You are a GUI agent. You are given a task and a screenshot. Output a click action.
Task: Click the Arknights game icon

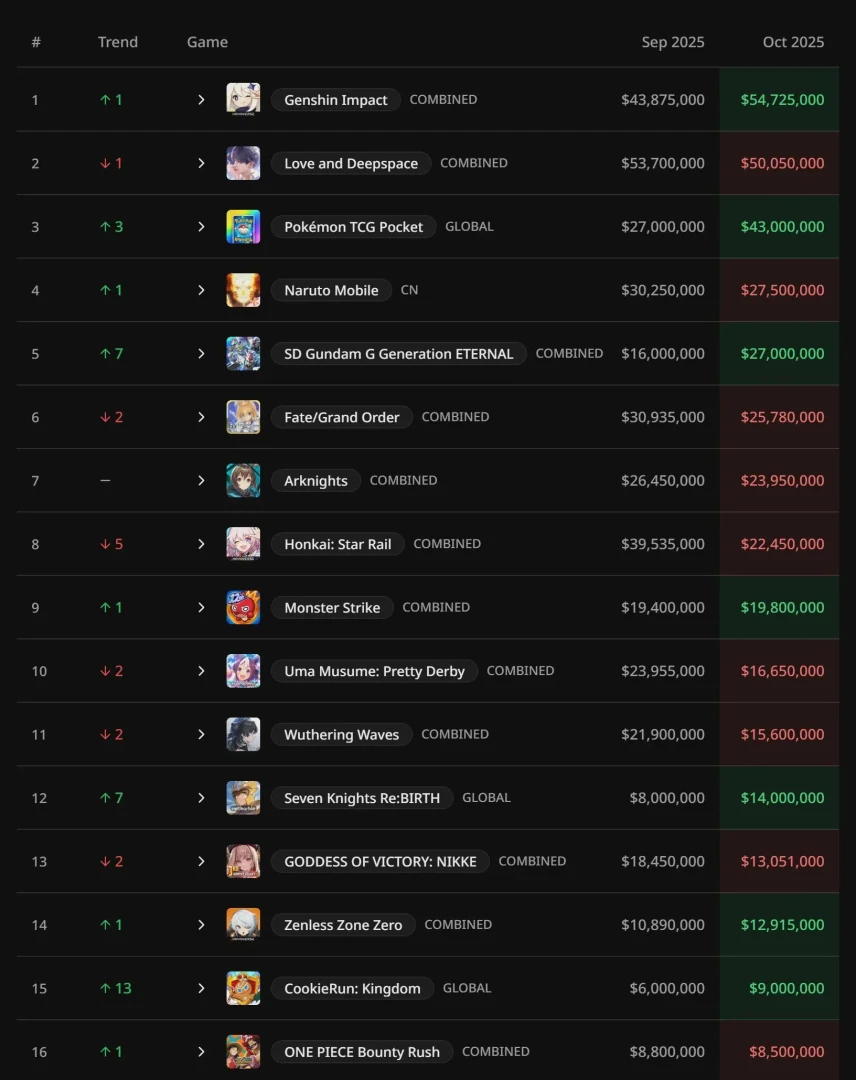click(x=243, y=481)
